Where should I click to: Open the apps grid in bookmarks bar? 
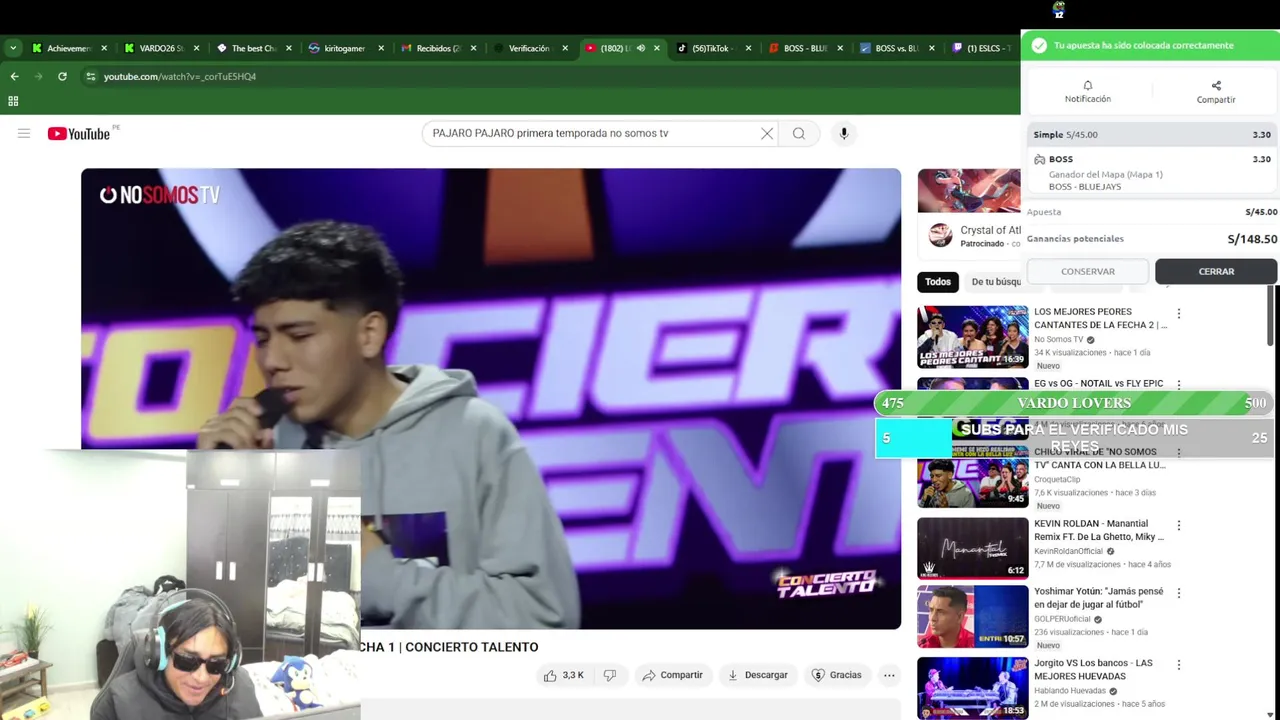[13, 101]
